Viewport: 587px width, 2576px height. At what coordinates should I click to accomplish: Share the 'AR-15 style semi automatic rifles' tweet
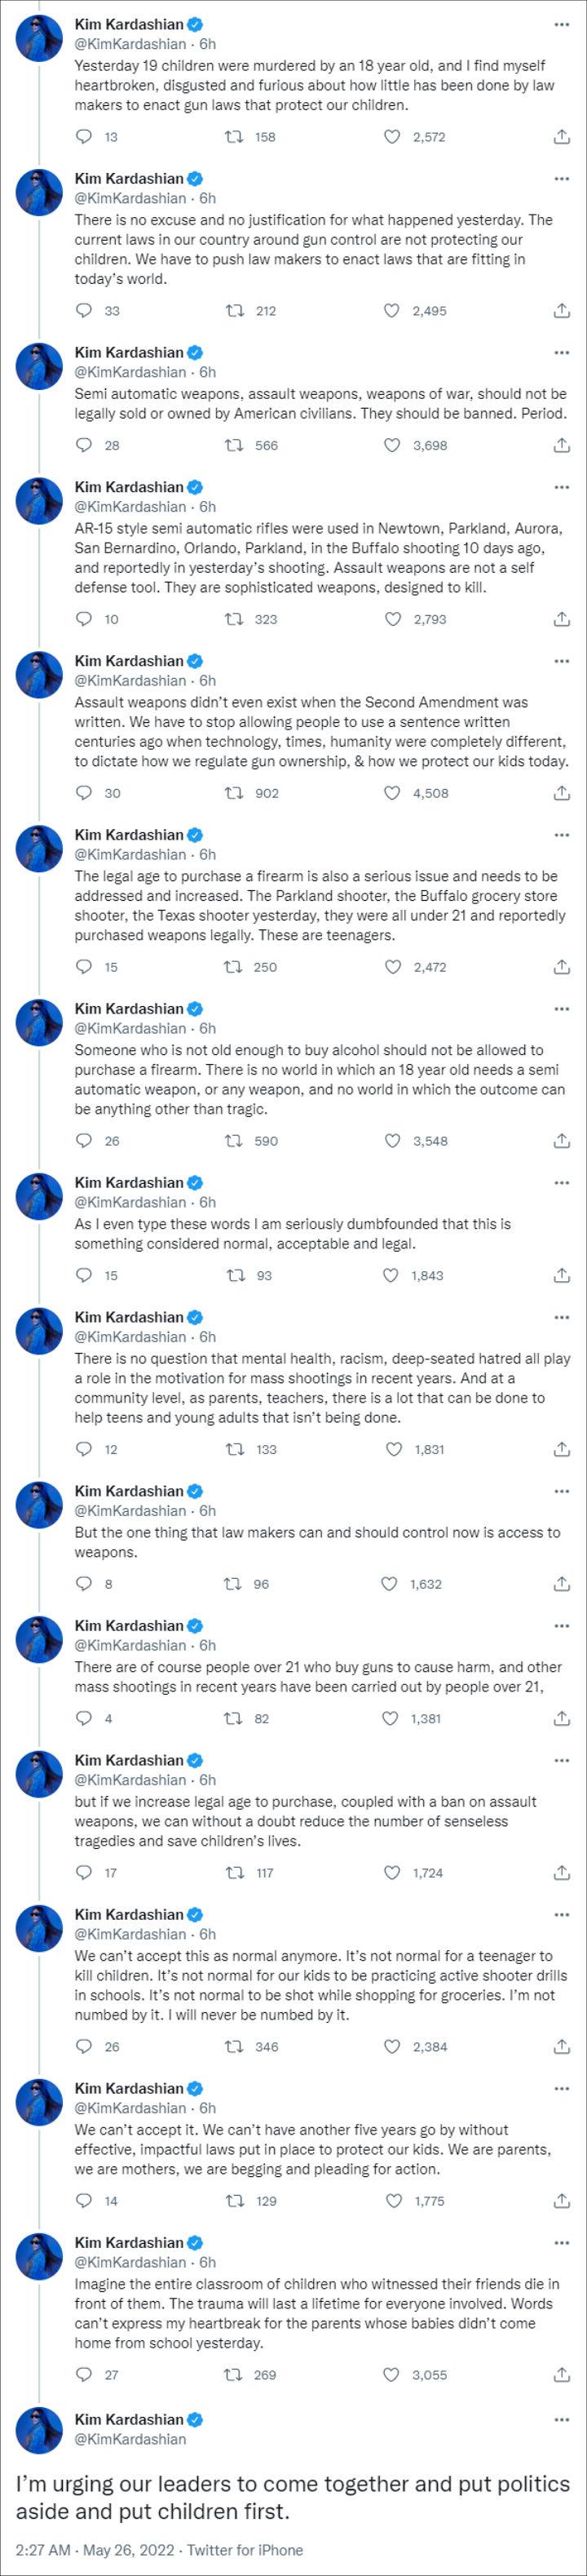point(562,619)
